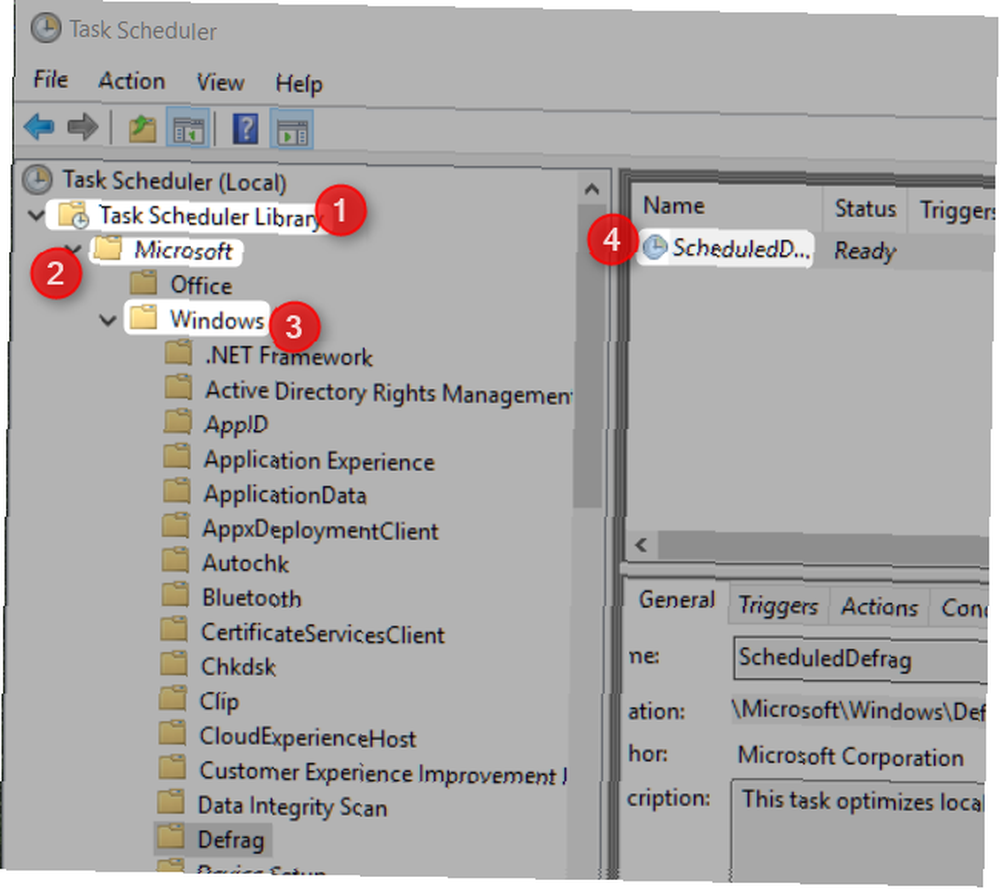The image size is (1000, 889).
Task: Click the task description text box
Action: pyautogui.click(x=858, y=830)
